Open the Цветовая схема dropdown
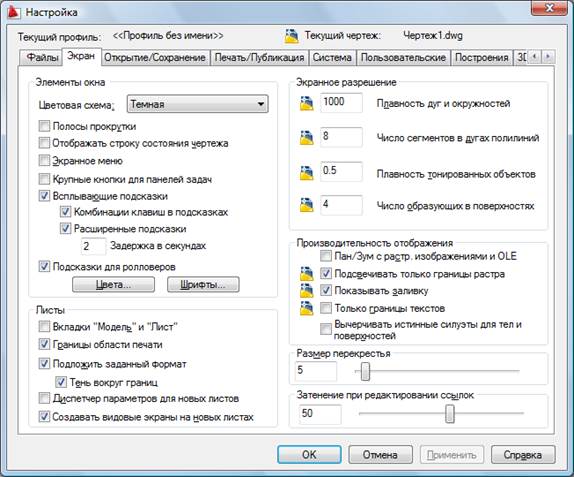This screenshot has width=574, height=477. click(197, 104)
